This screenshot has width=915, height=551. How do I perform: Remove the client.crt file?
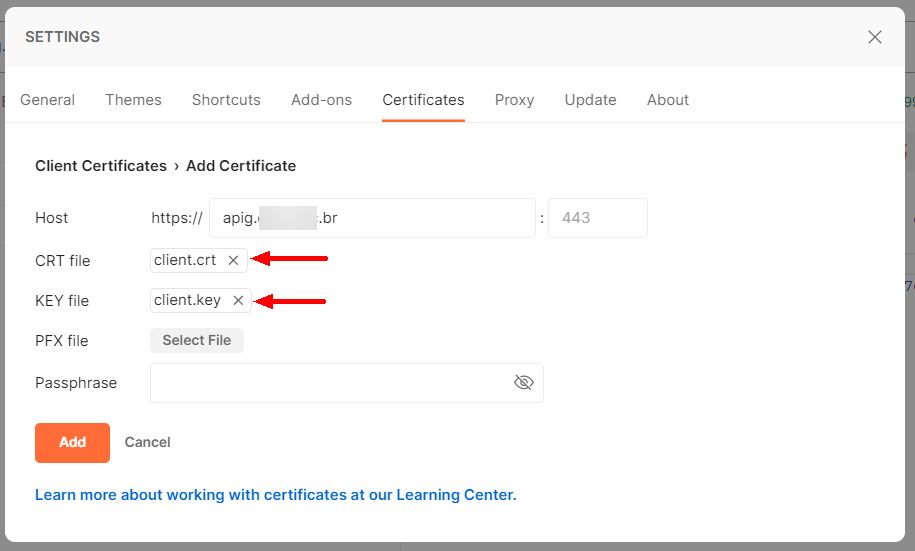233,260
